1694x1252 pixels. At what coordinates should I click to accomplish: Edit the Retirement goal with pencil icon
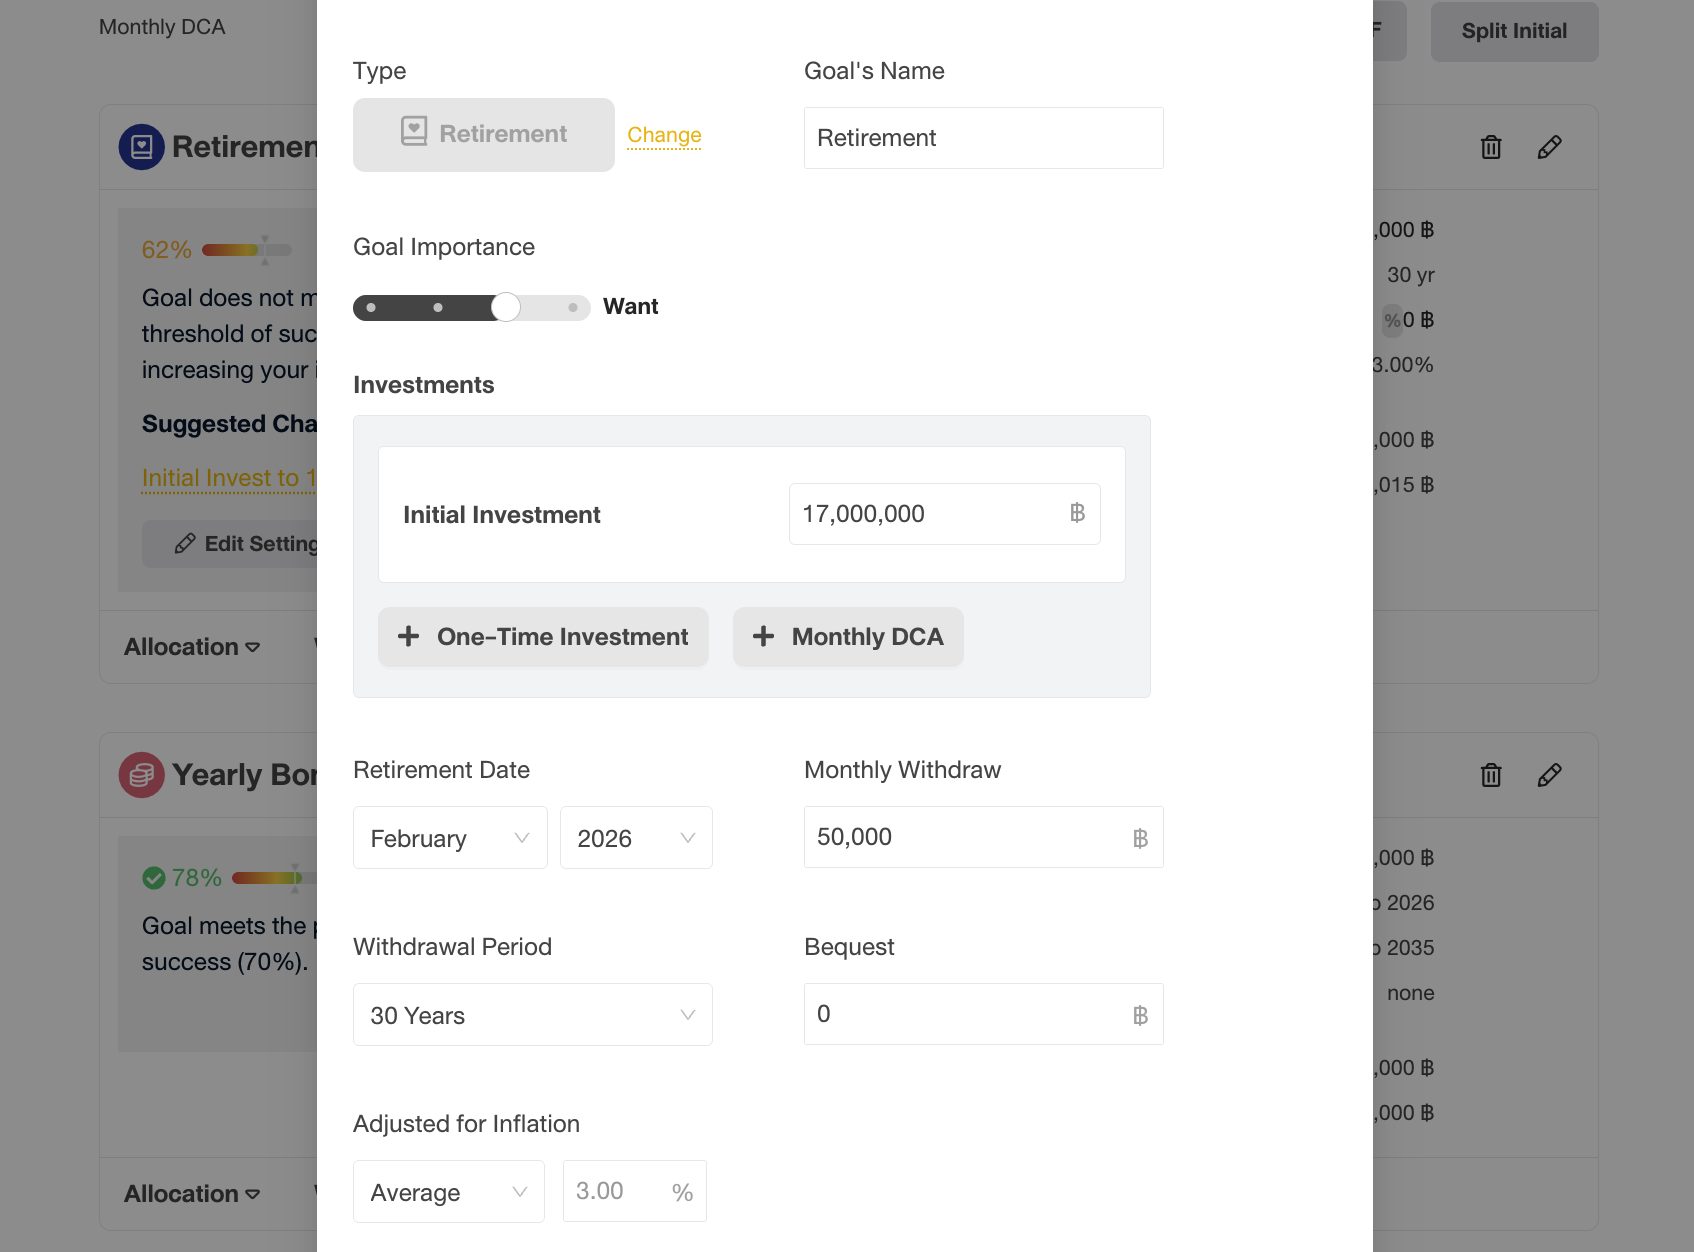(x=1549, y=147)
